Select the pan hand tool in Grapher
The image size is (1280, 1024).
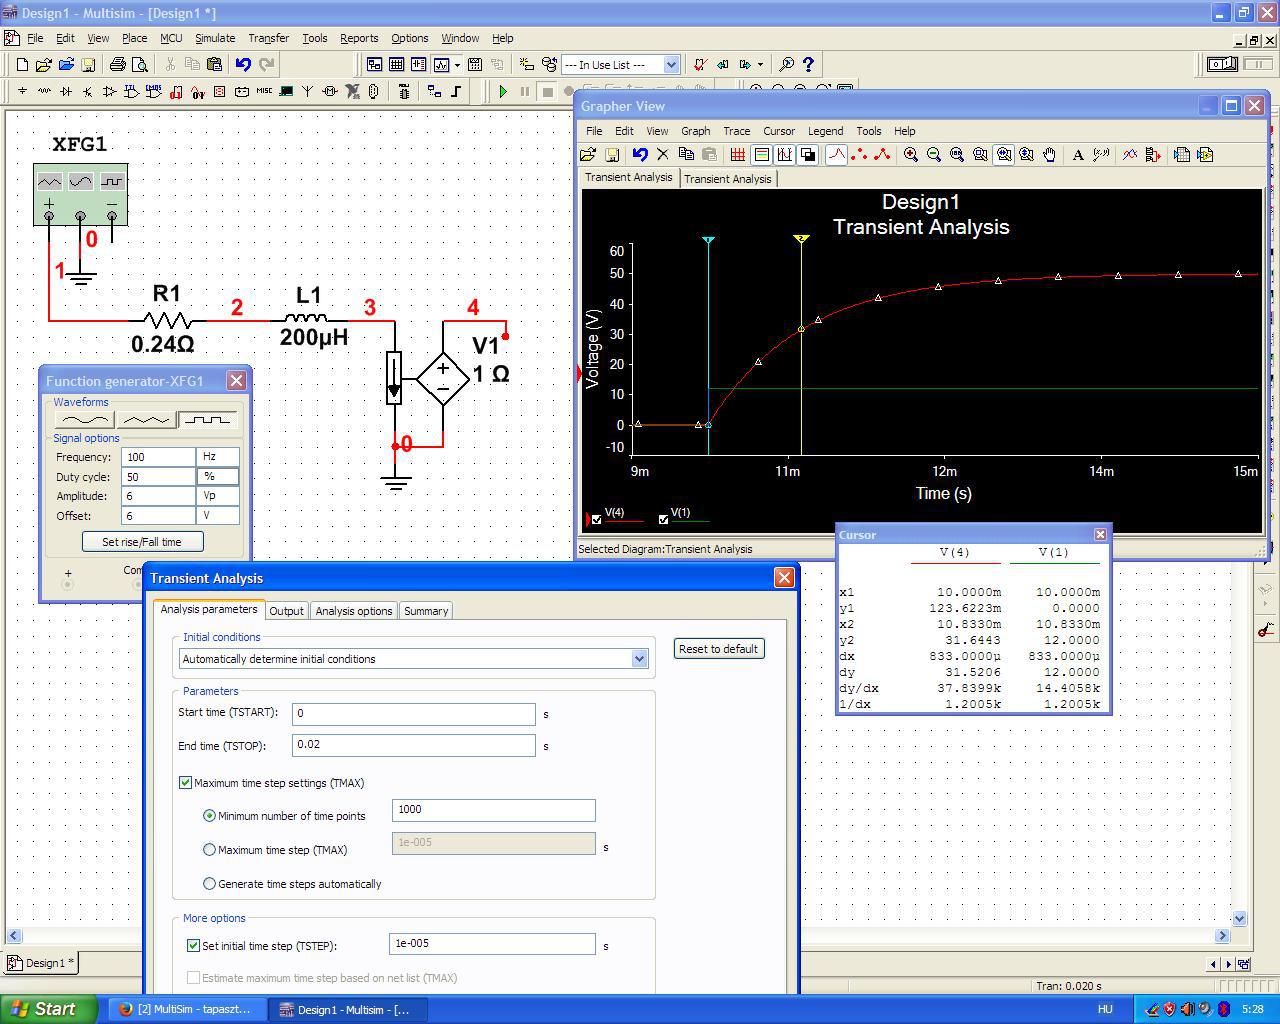1049,155
